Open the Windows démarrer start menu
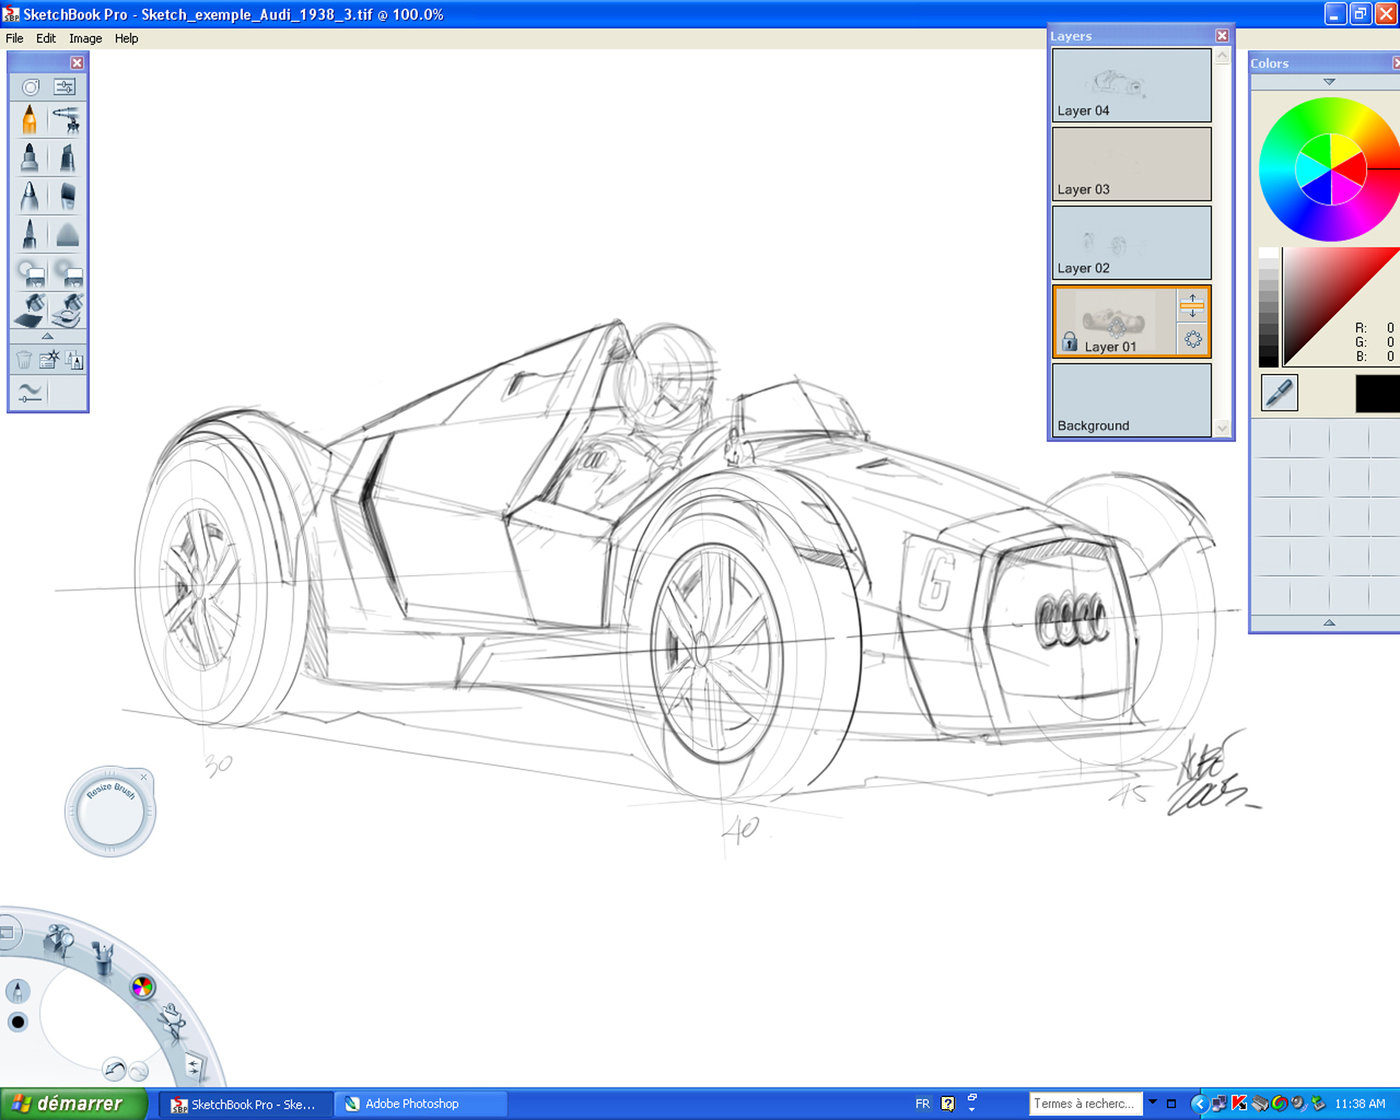Screen dimensions: 1400x1120 74,1104
